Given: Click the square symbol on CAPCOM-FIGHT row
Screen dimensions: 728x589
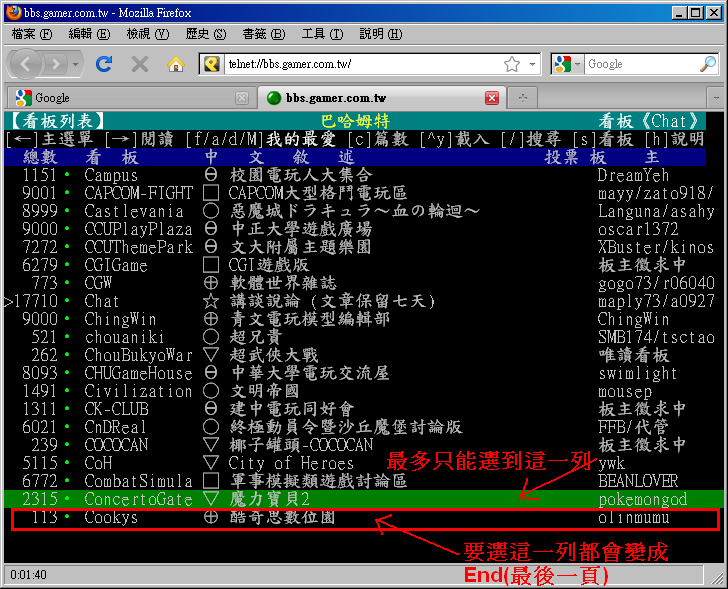Looking at the screenshot, I should [211, 193].
